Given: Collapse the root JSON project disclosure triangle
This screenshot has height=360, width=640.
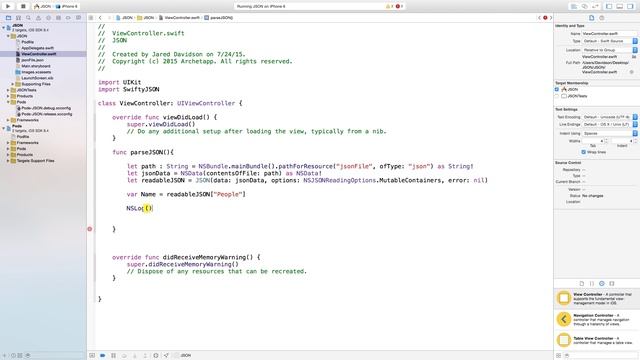Looking at the screenshot, I should [x=4, y=28].
